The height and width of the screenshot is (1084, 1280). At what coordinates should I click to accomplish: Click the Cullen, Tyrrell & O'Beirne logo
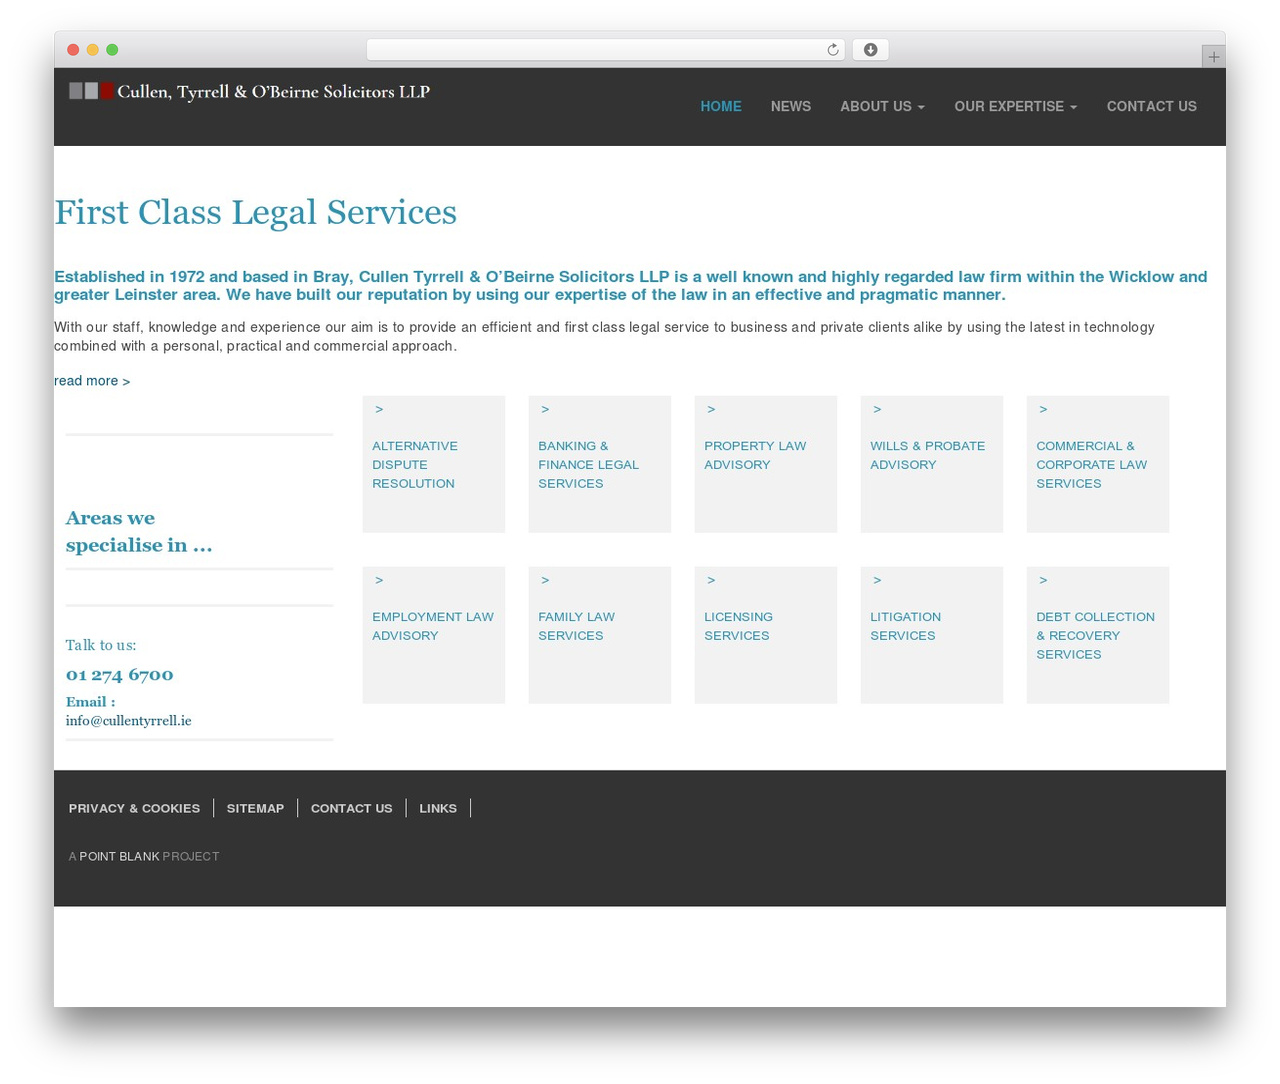coord(249,91)
